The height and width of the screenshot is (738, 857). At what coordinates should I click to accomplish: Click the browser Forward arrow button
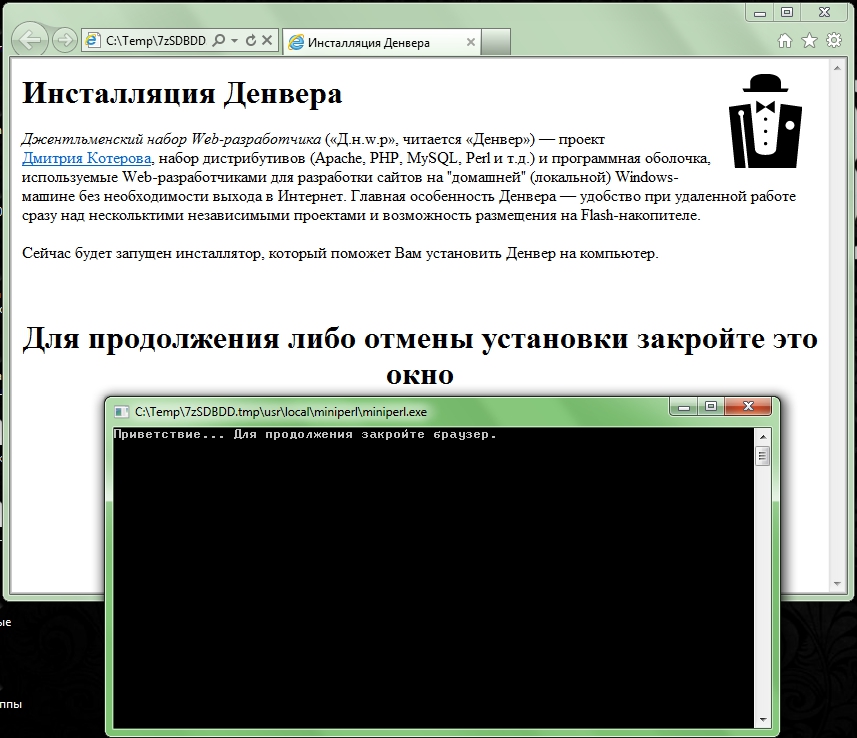coord(64,40)
